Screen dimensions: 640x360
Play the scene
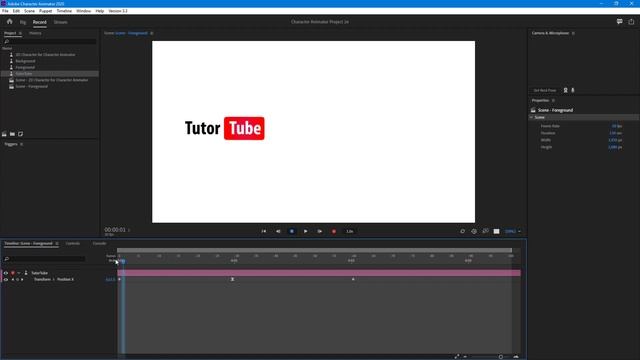(x=305, y=231)
